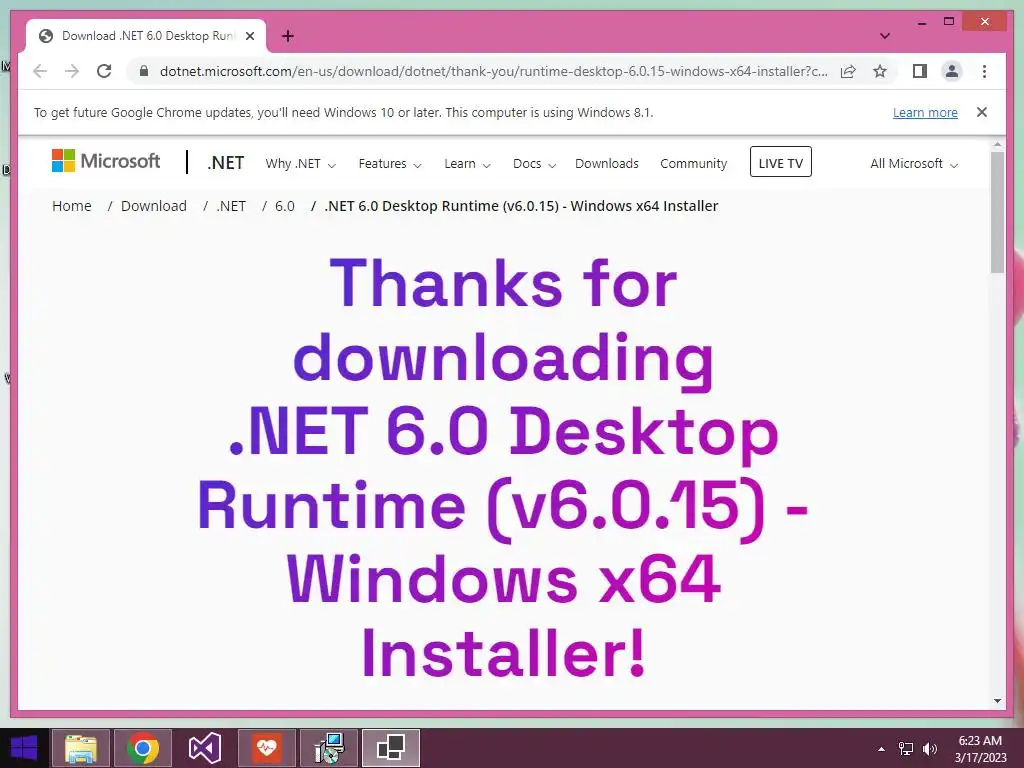This screenshot has width=1024, height=768.
Task: Share this page via the share icon
Action: 848,71
